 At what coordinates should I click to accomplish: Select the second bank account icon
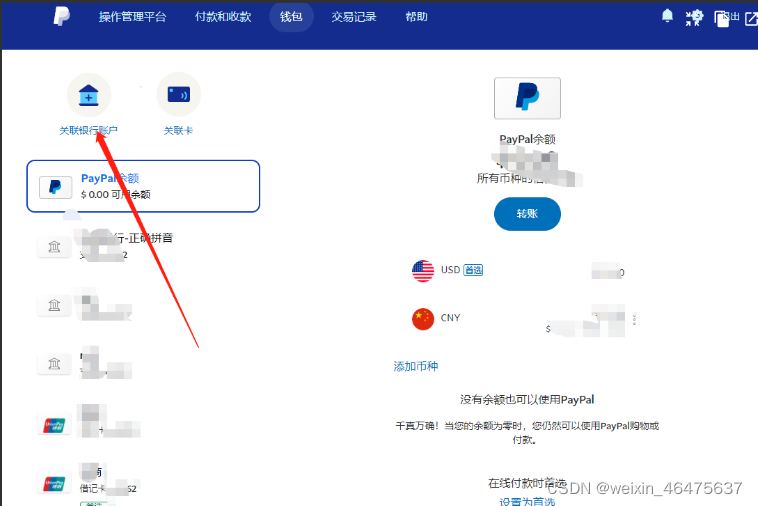click(x=54, y=305)
